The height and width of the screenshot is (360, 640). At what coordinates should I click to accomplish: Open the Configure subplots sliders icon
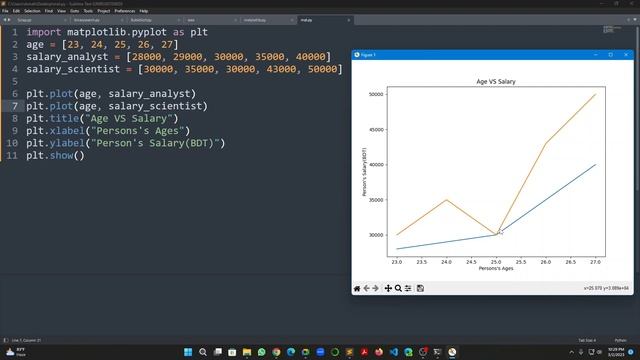coord(408,289)
